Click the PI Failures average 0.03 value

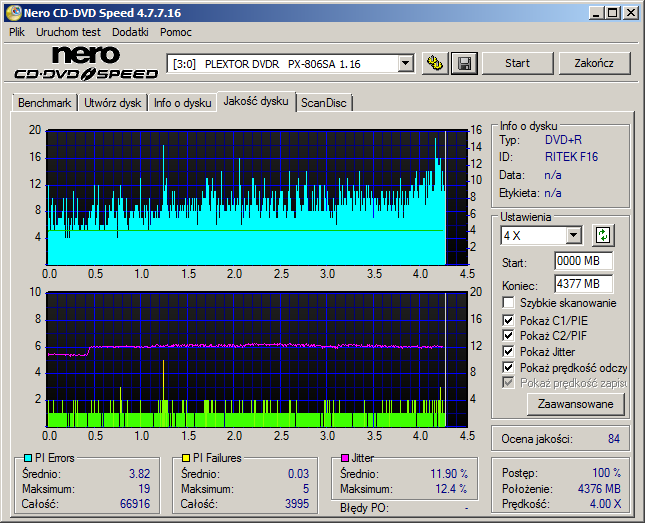(298, 474)
